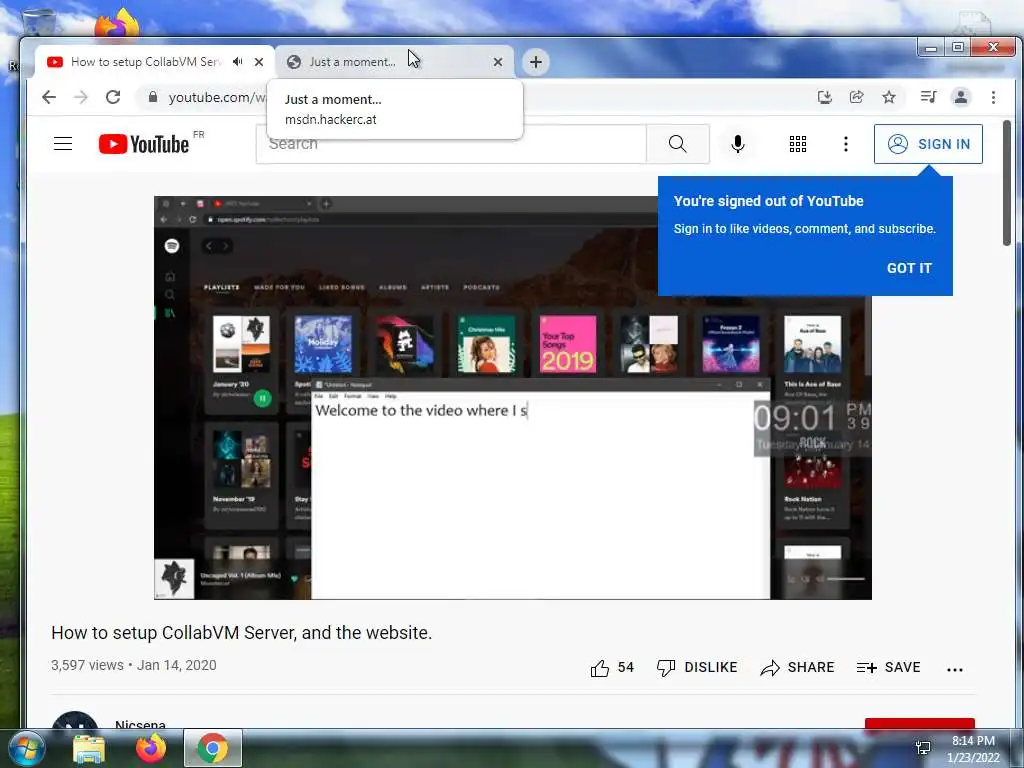Screen dimensions: 1024x768
Task: Click the search magnifier button
Action: point(677,144)
